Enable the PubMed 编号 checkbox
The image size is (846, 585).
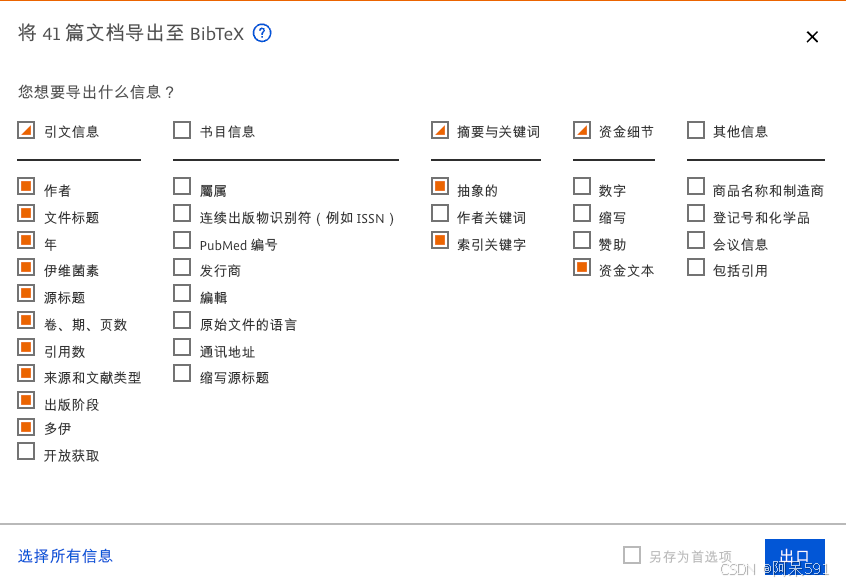tap(182, 241)
